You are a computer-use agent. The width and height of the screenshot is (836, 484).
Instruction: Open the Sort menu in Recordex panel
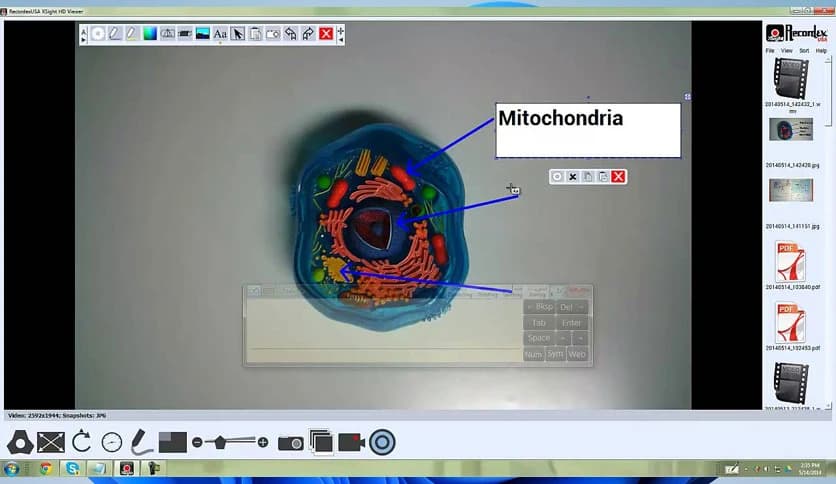pyautogui.click(x=804, y=51)
